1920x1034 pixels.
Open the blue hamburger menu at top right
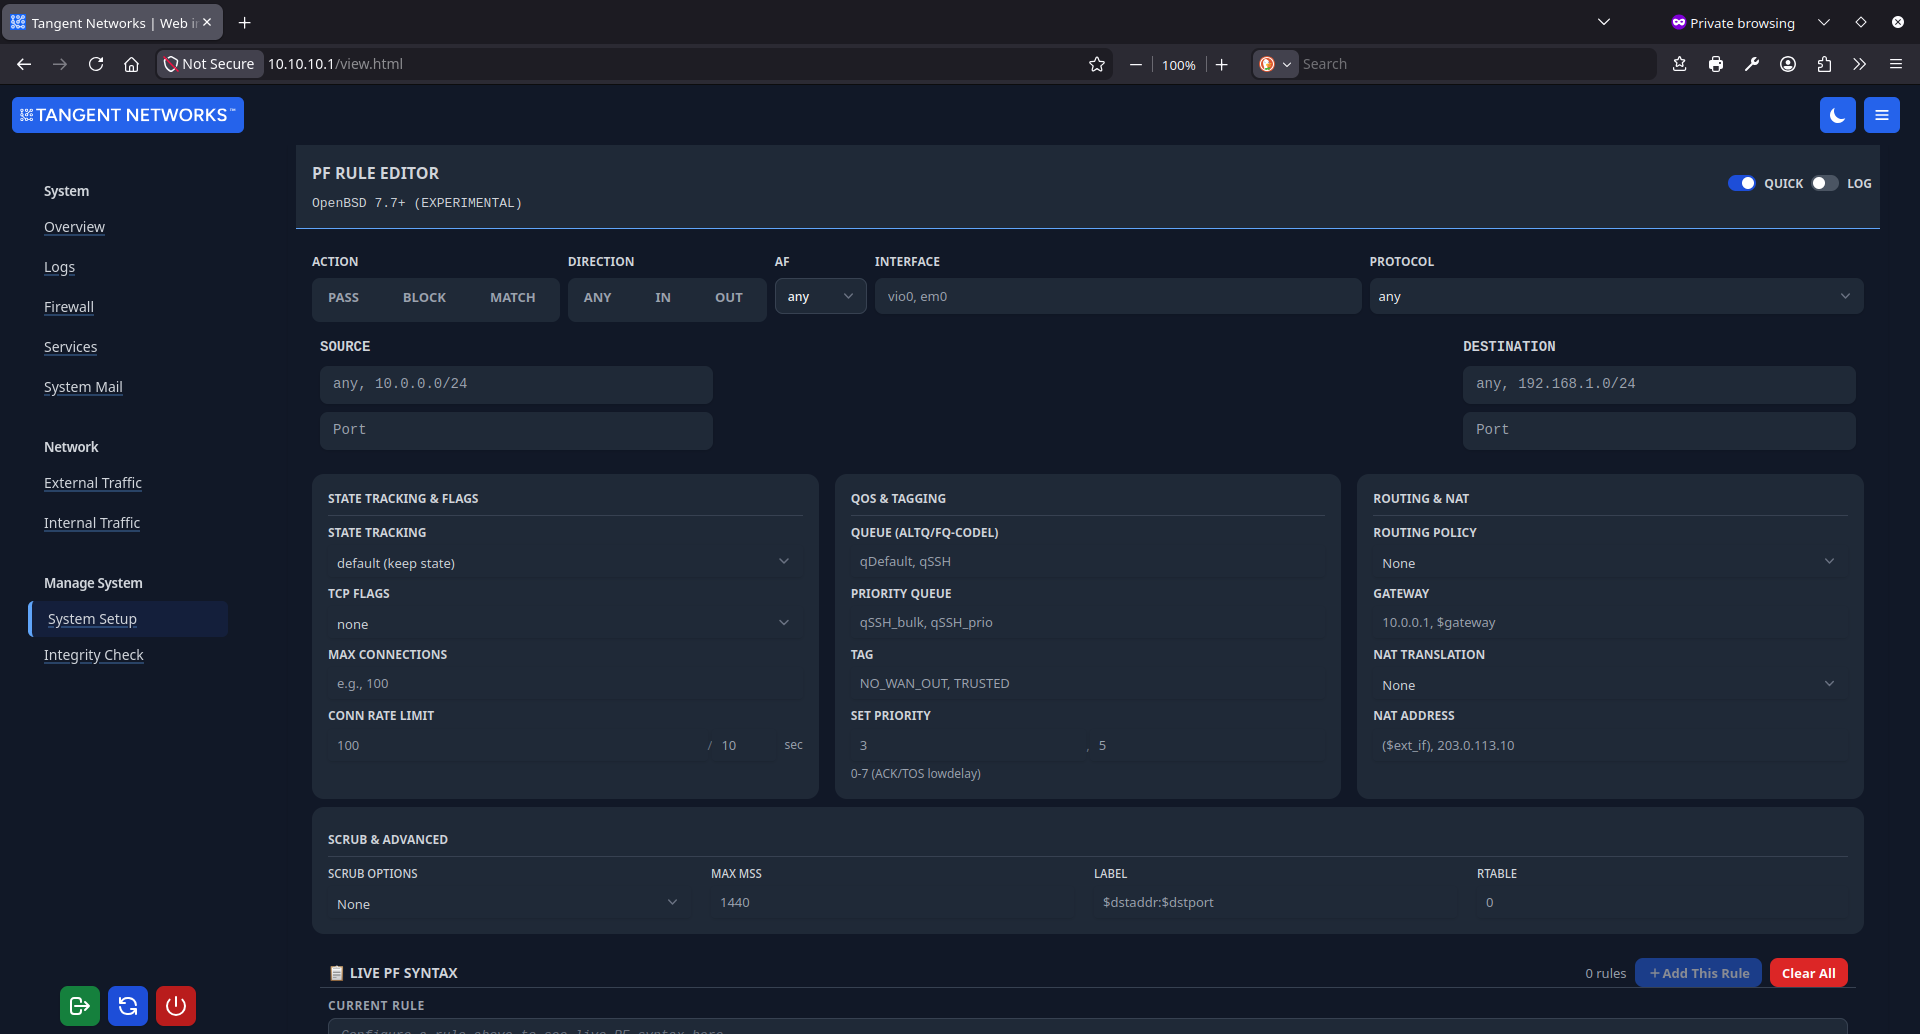click(1881, 114)
